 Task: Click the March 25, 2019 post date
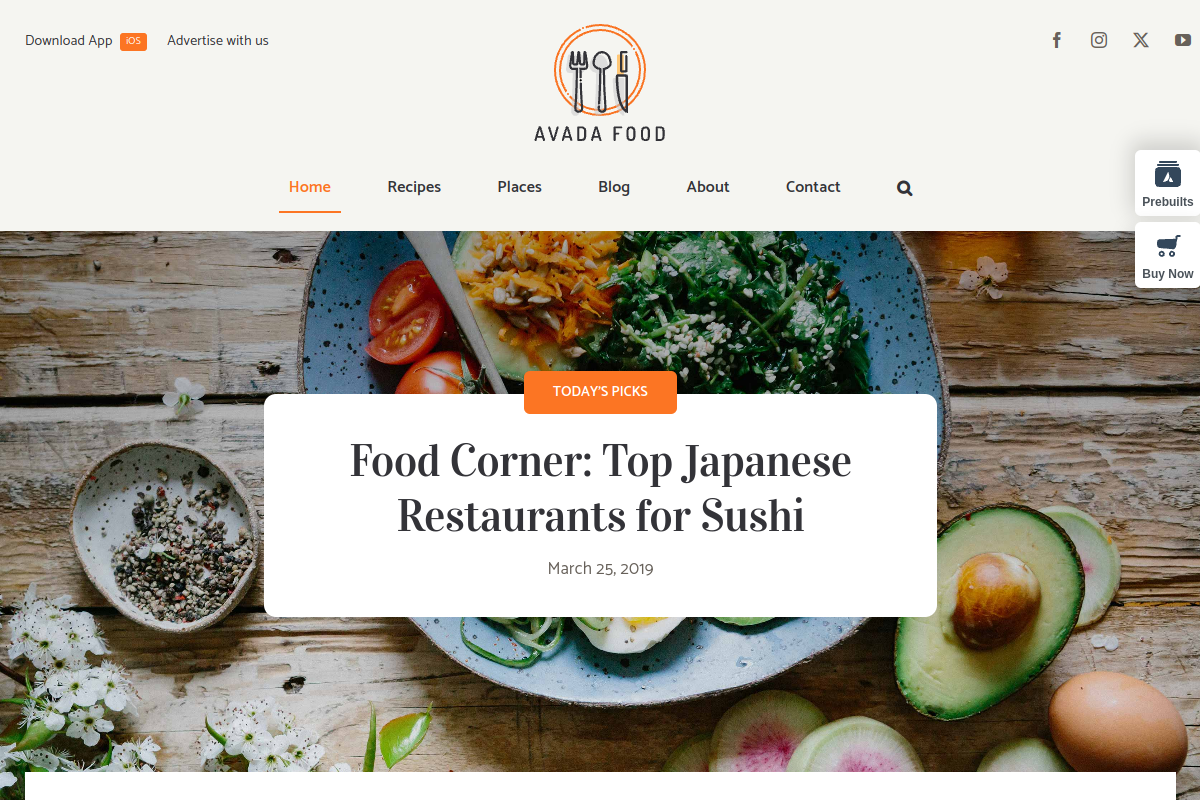point(600,569)
